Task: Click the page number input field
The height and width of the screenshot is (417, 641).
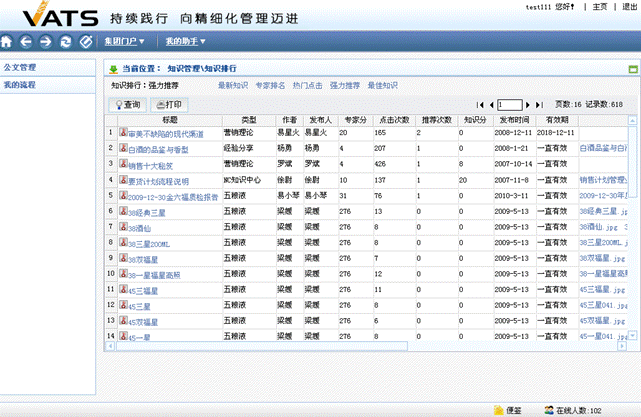Action: pyautogui.click(x=510, y=104)
